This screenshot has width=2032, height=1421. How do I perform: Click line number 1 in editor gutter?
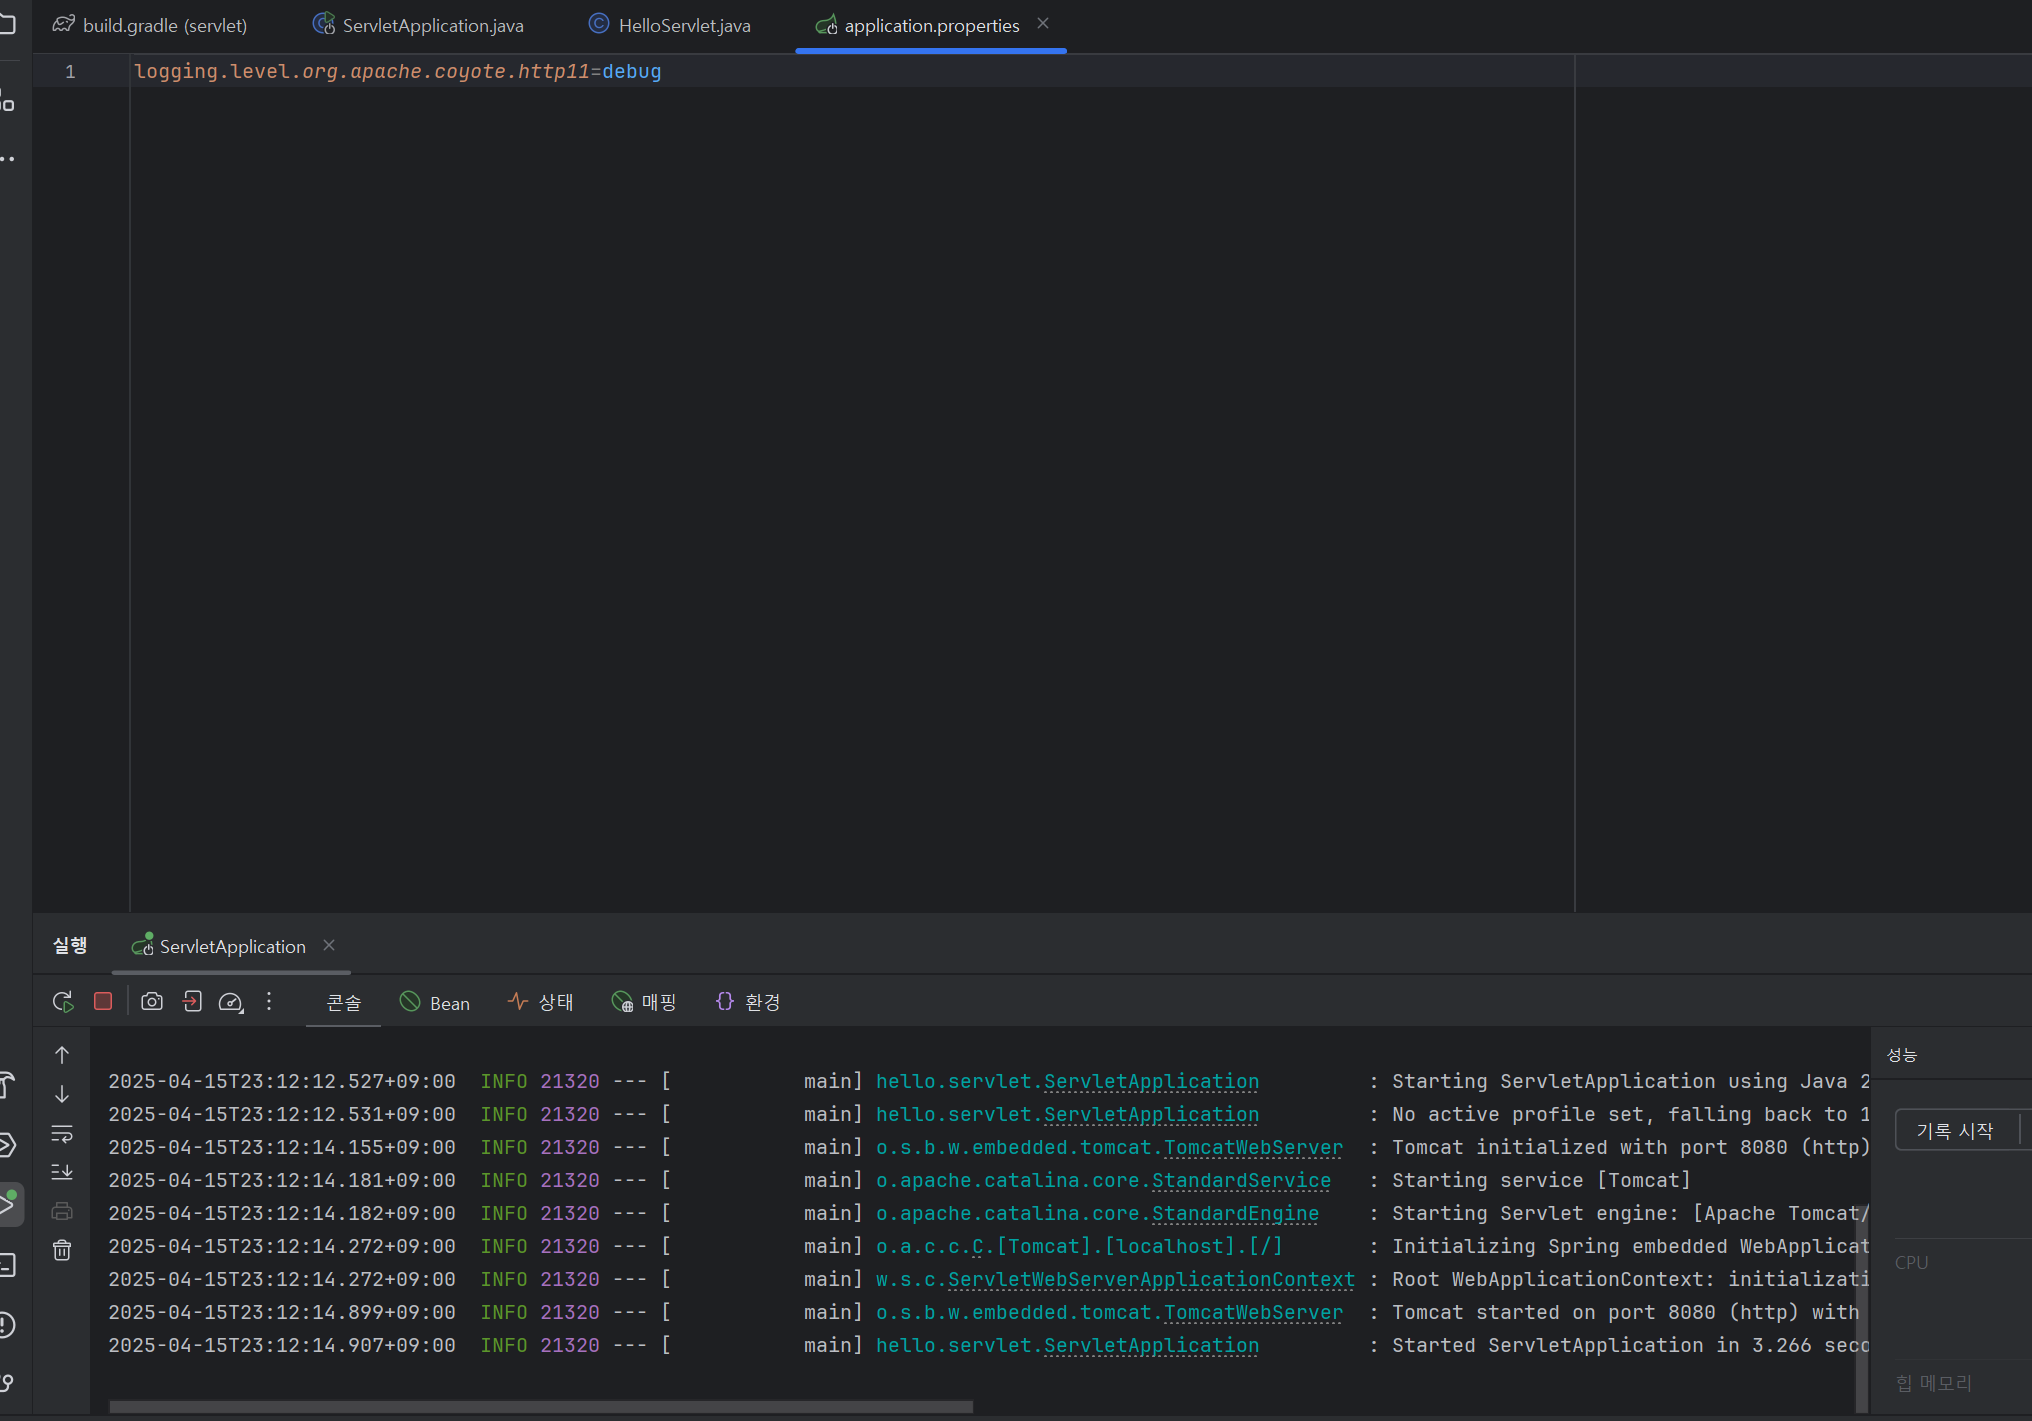70,71
